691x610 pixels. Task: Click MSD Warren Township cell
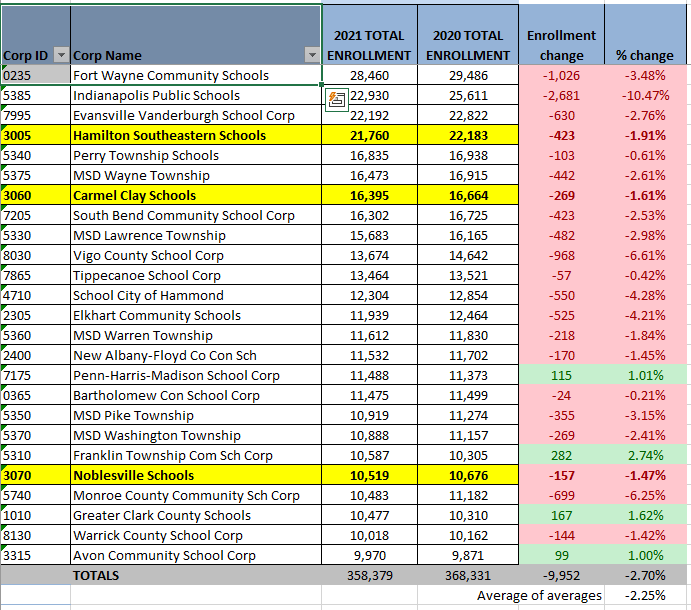point(196,335)
